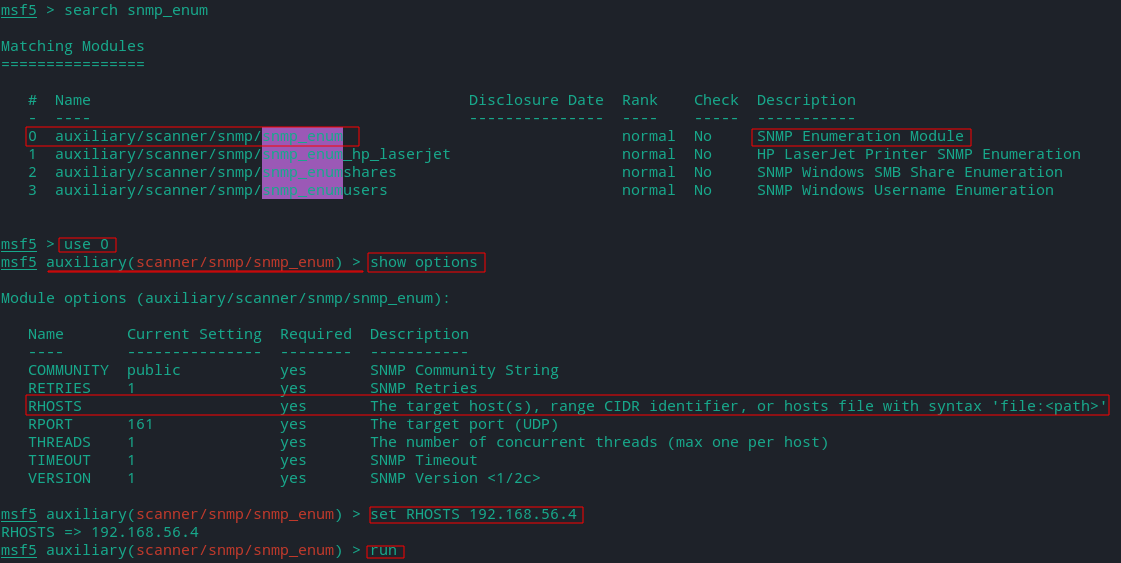Click 'use 0' command
Viewport: 1121px width, 563px height.
[87, 245]
